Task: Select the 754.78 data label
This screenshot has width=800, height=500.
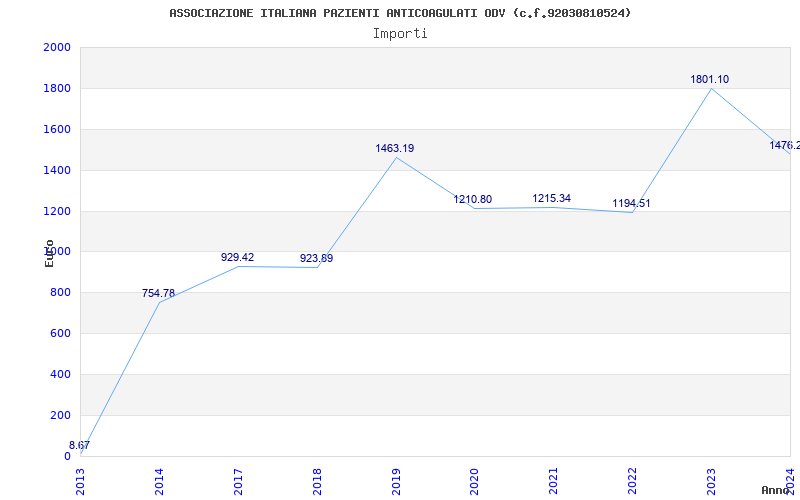Action: point(158,293)
